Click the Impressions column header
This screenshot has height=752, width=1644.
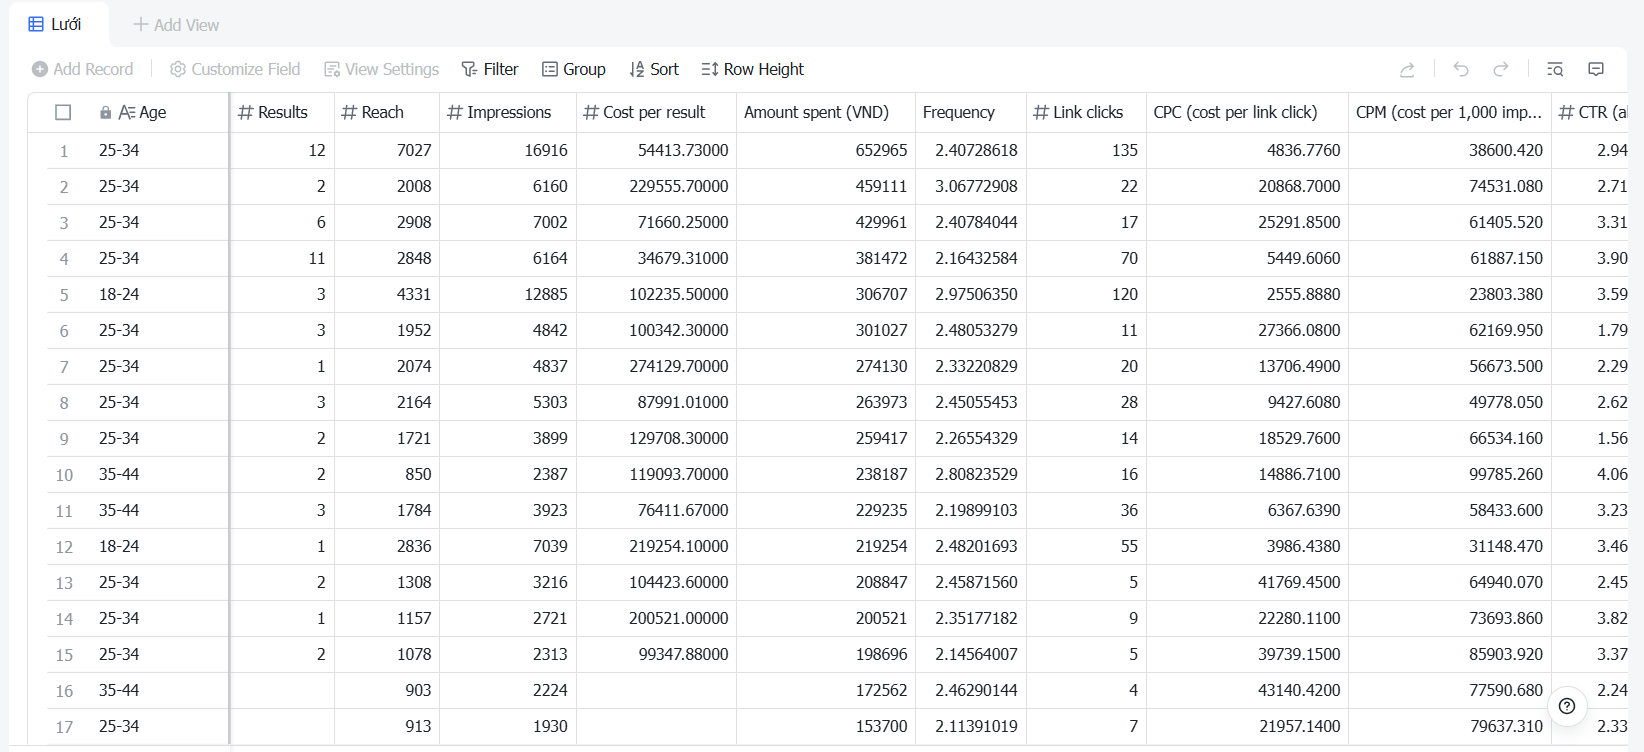pos(508,112)
